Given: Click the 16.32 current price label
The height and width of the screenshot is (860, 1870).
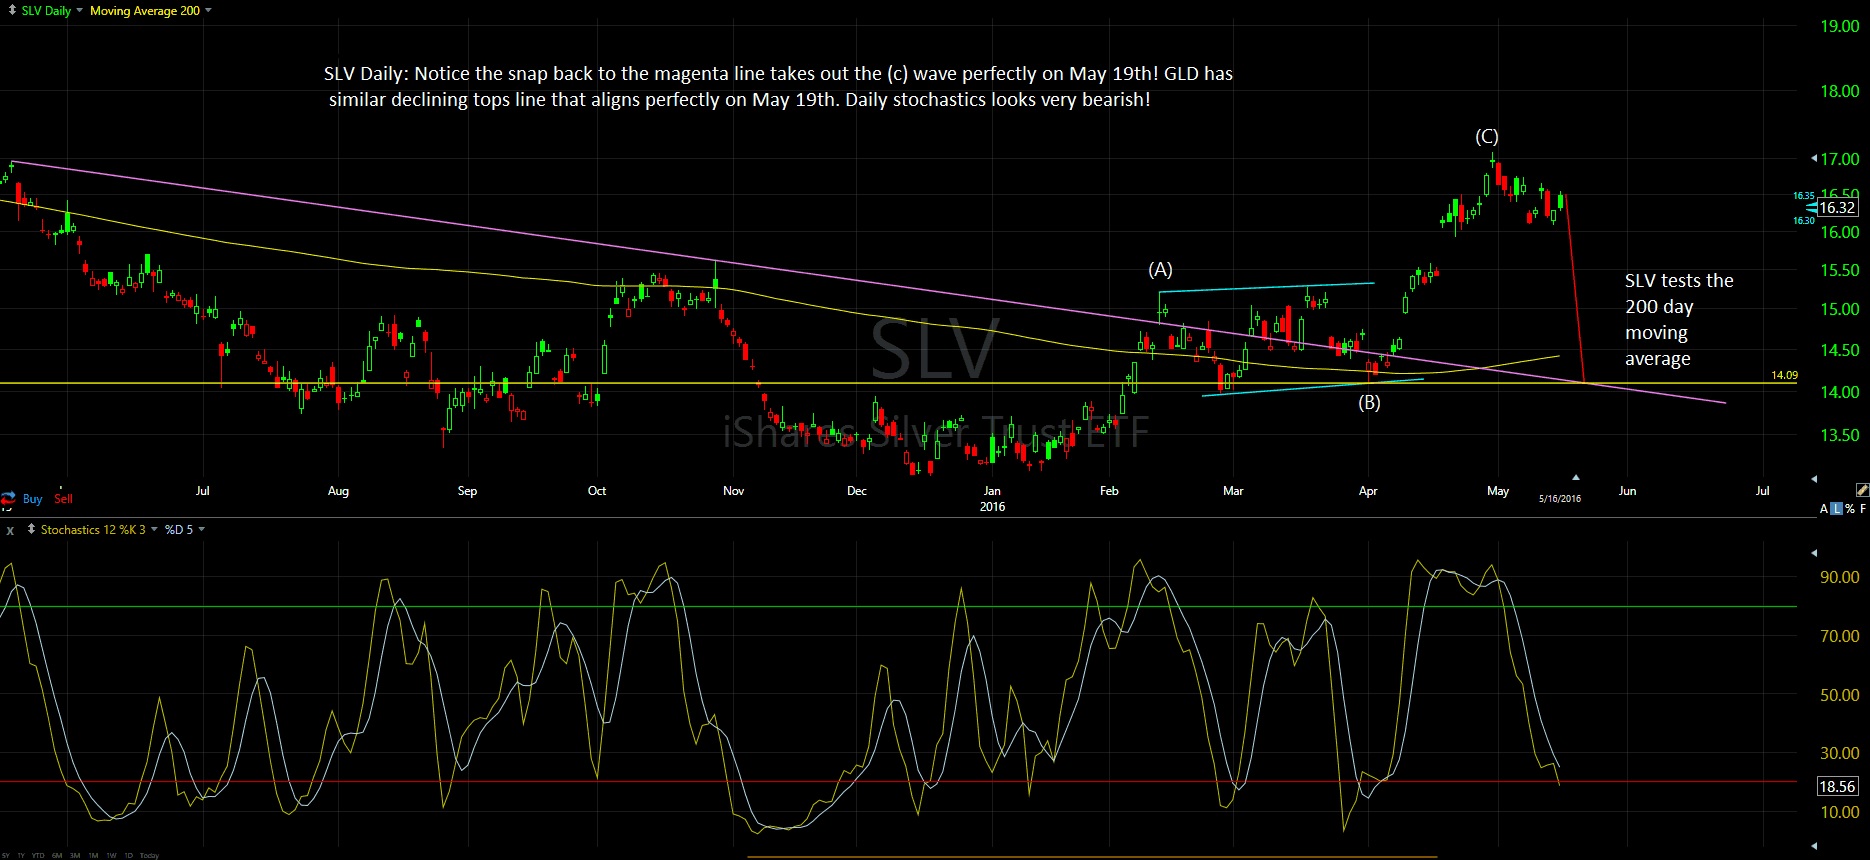Looking at the screenshot, I should click(x=1837, y=208).
